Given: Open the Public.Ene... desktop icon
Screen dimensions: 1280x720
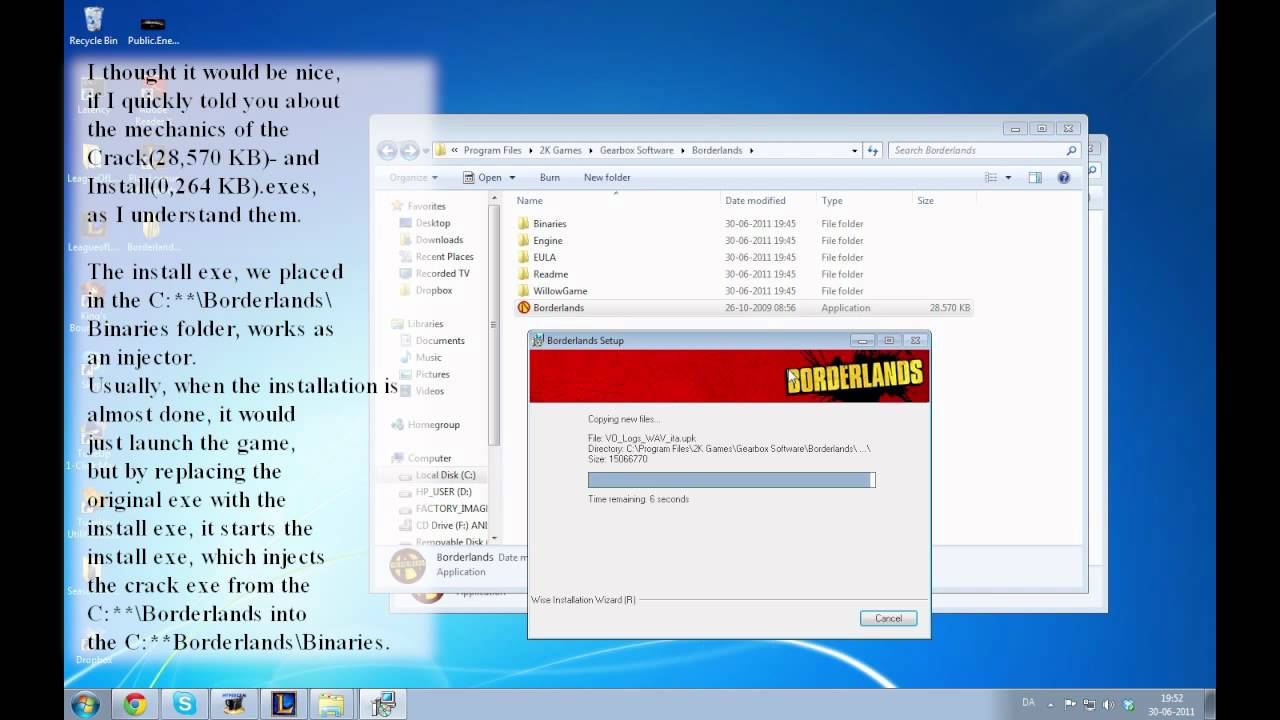Looking at the screenshot, I should coord(153,30).
